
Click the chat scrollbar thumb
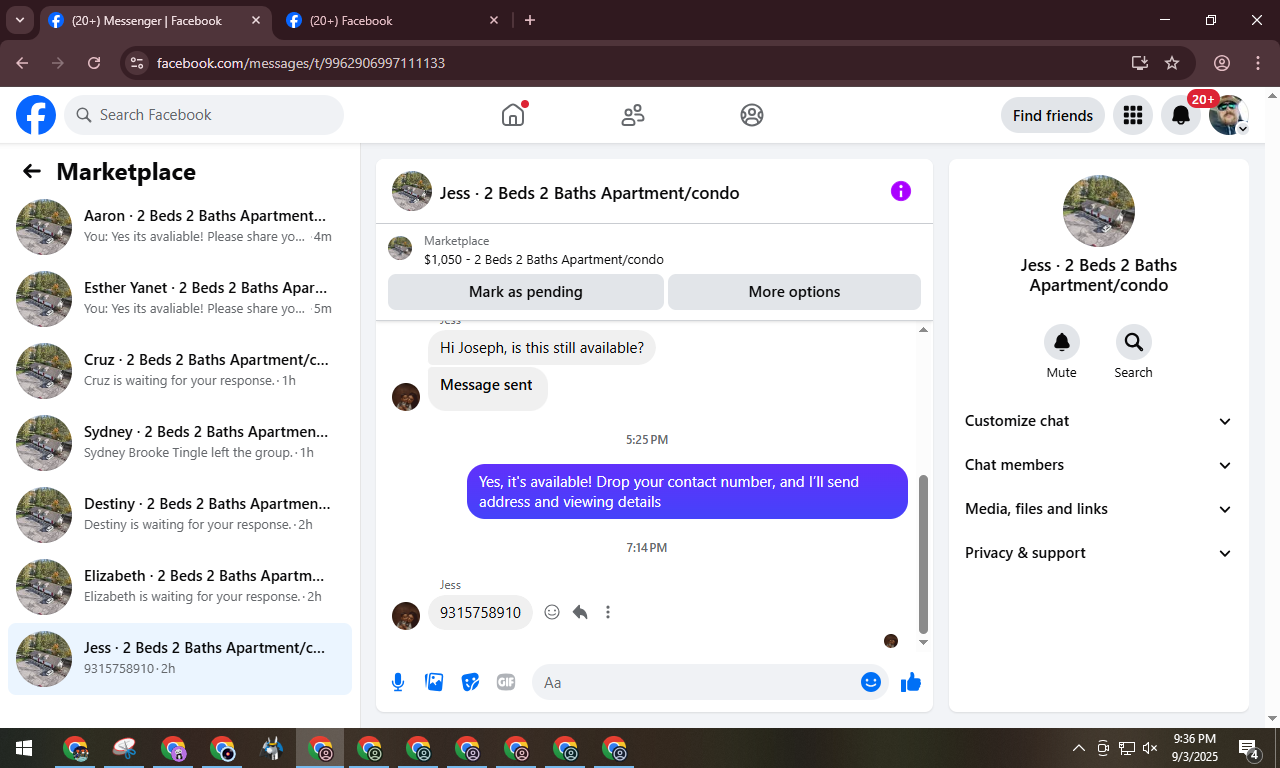923,553
